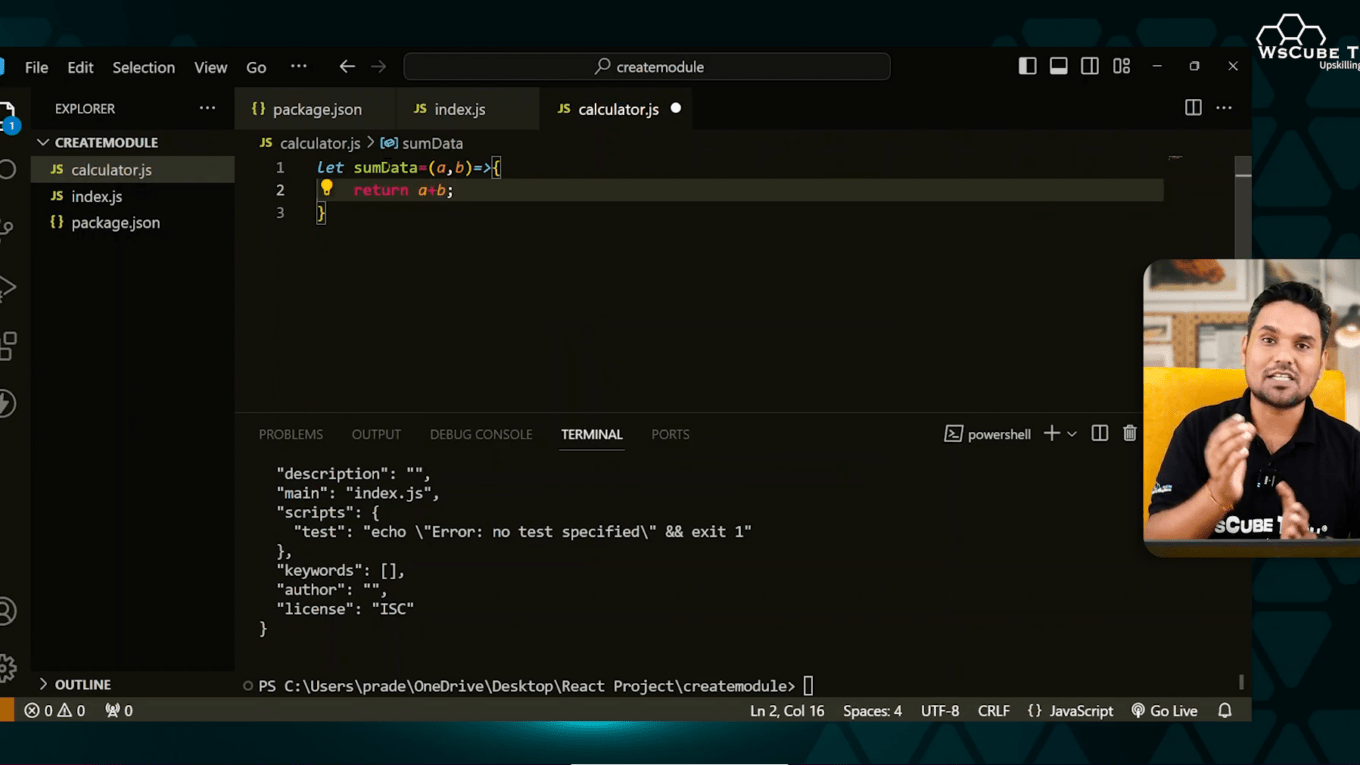Click the sumData breadcrumb symbol

[422, 143]
